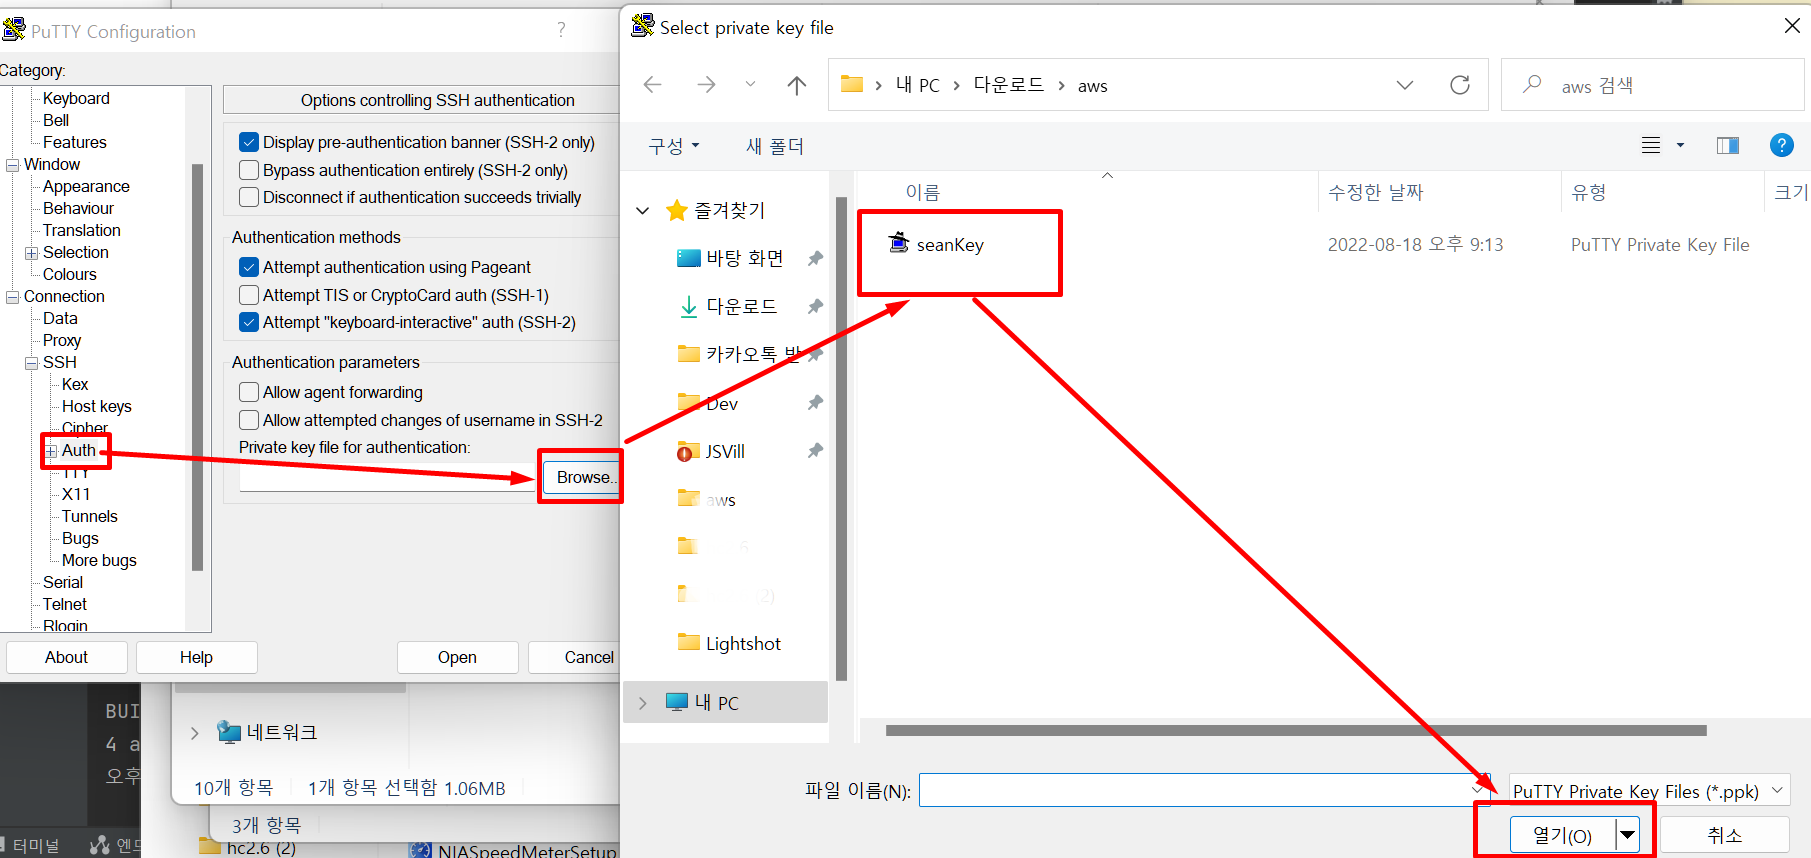Click the PuTTY Help button
Screen dimensions: 1811x858
tap(196, 657)
